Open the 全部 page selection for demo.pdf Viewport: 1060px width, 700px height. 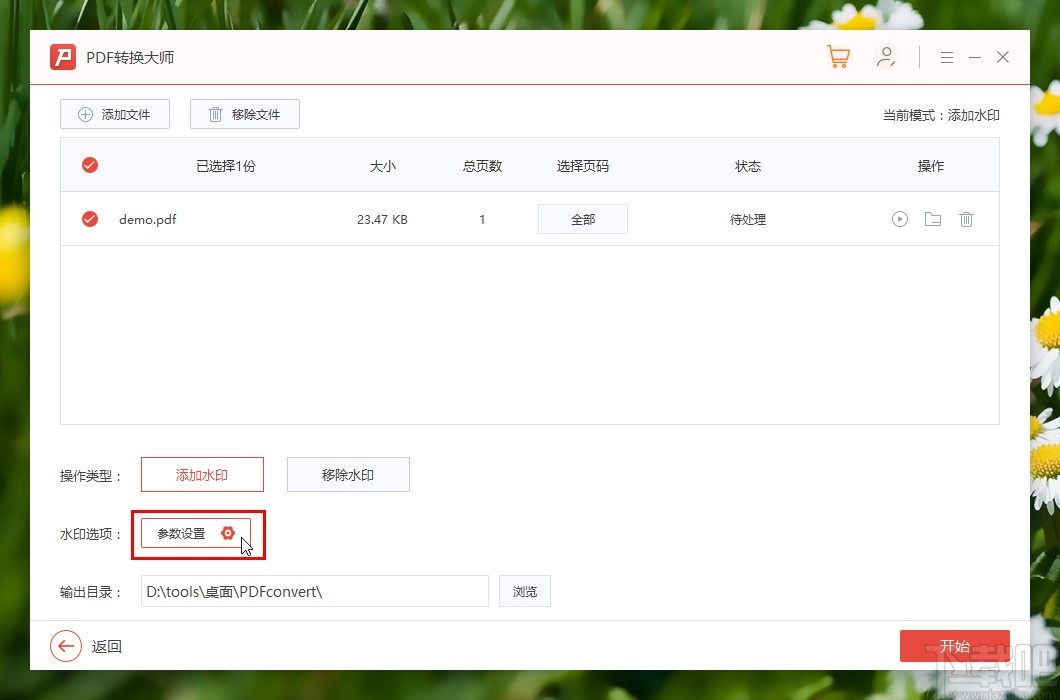tap(583, 219)
